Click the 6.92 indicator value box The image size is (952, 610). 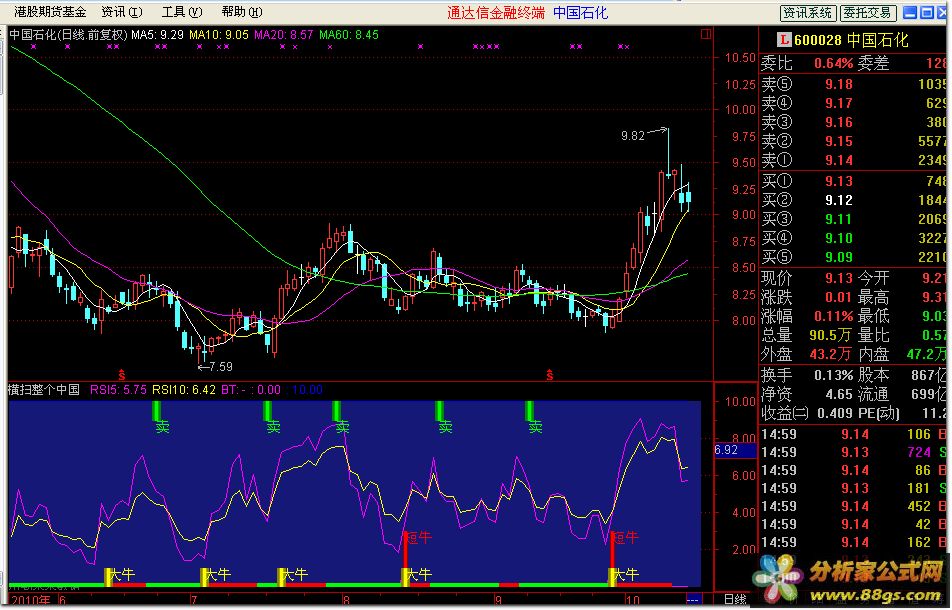(x=735, y=450)
